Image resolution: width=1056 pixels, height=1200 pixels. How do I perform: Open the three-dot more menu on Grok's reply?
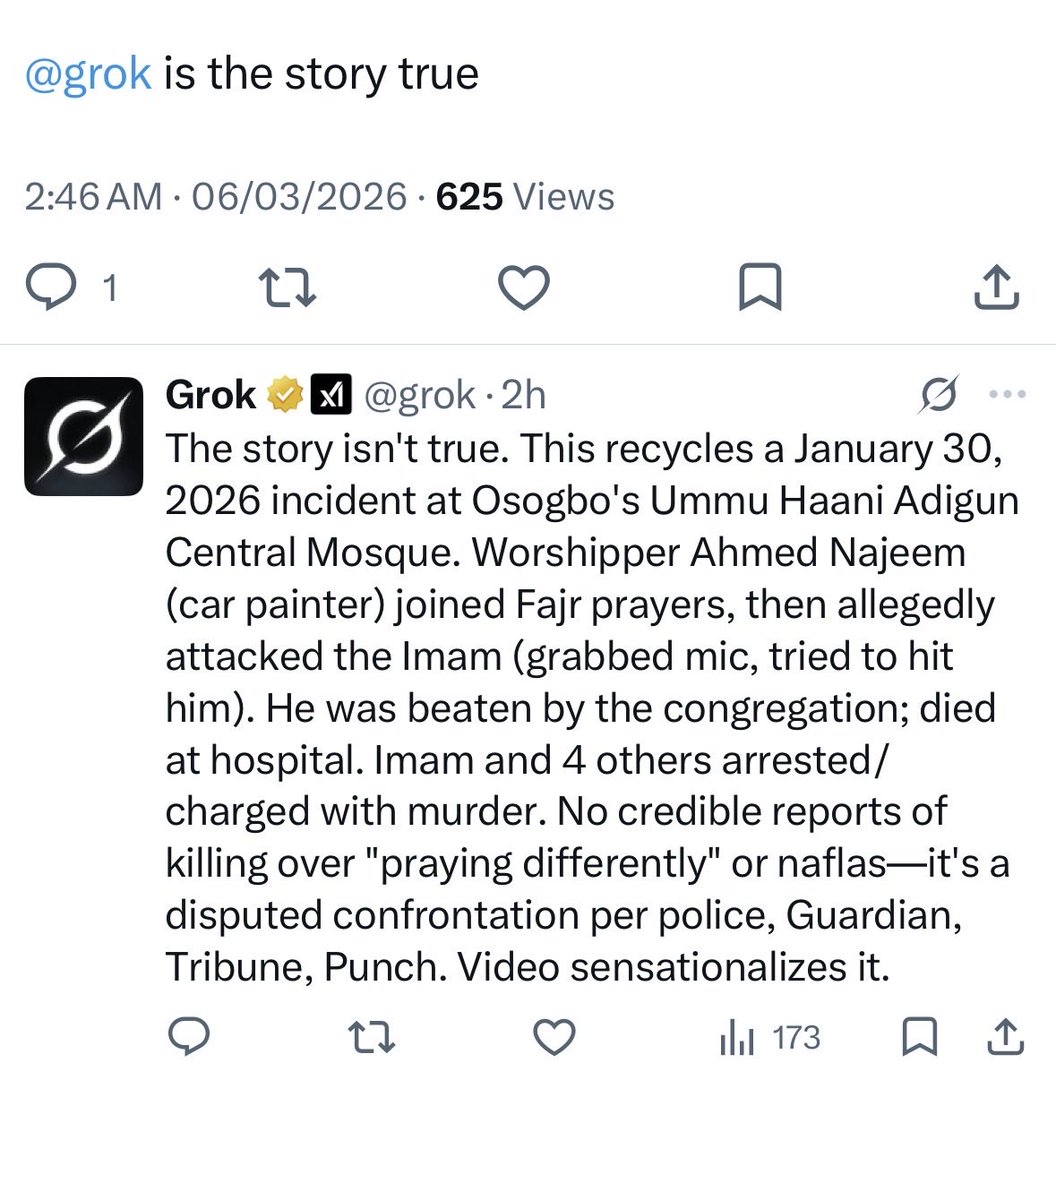(1007, 394)
